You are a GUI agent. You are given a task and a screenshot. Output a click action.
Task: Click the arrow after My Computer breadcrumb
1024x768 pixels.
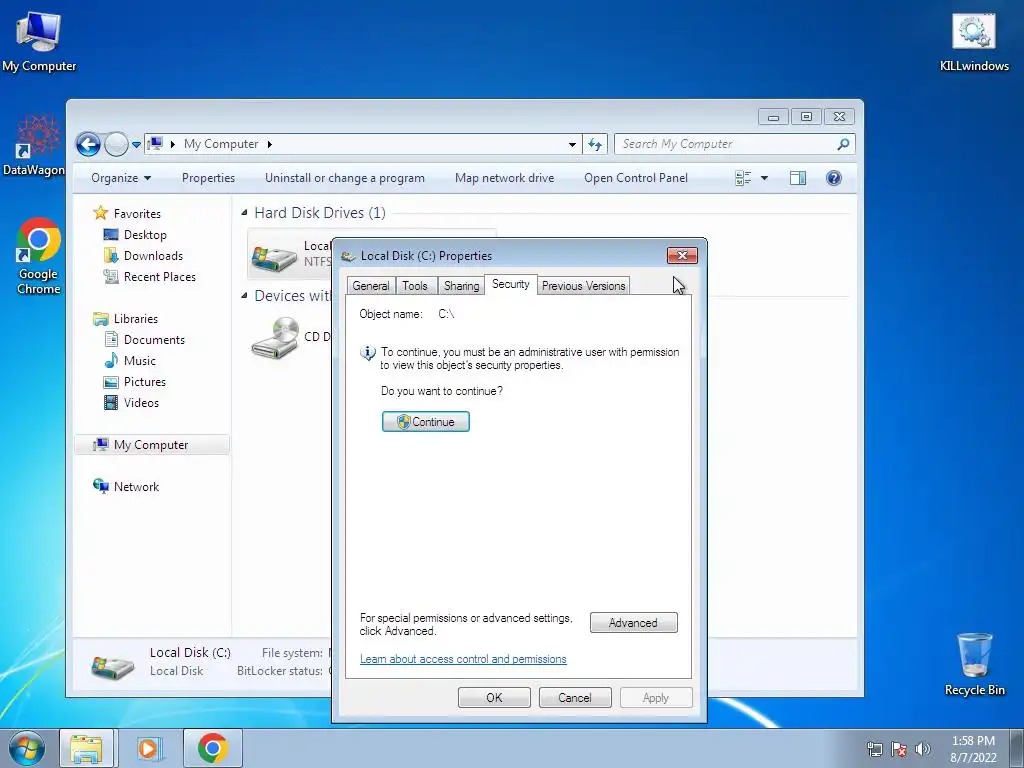pos(269,144)
